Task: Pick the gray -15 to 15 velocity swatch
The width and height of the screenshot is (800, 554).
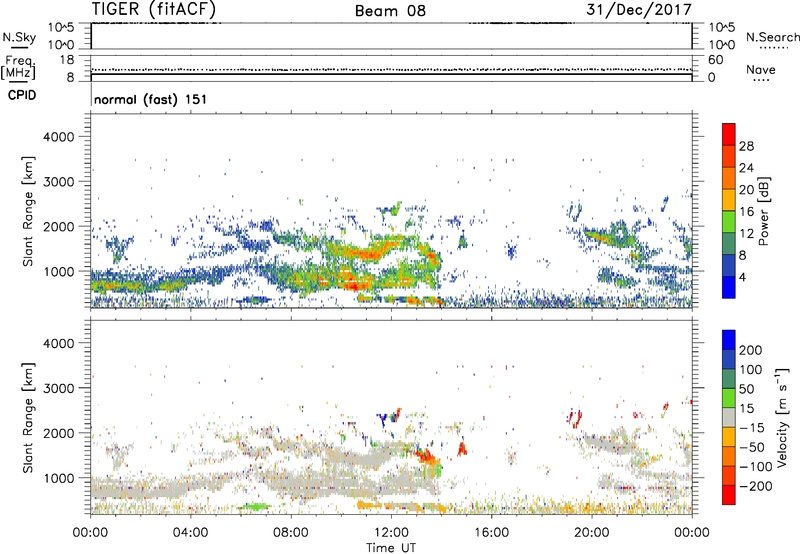Action: tap(729, 417)
